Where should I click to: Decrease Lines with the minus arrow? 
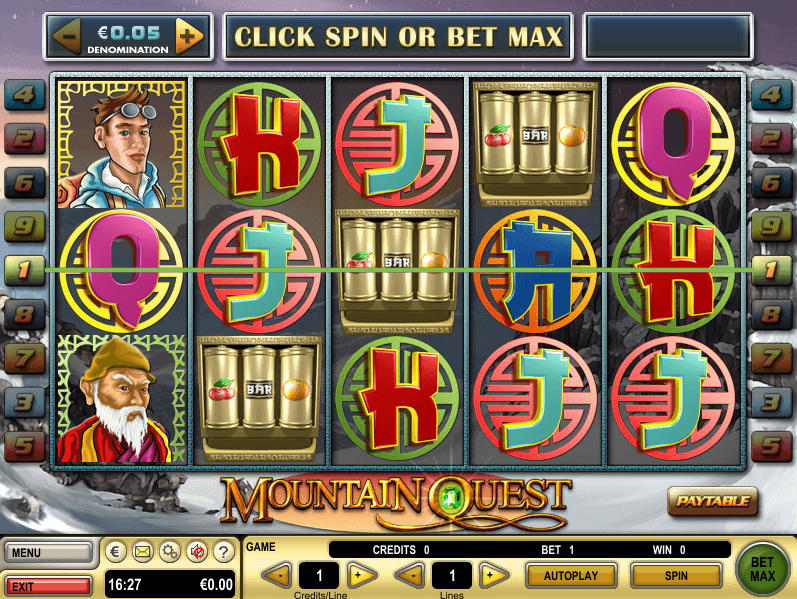coord(410,576)
